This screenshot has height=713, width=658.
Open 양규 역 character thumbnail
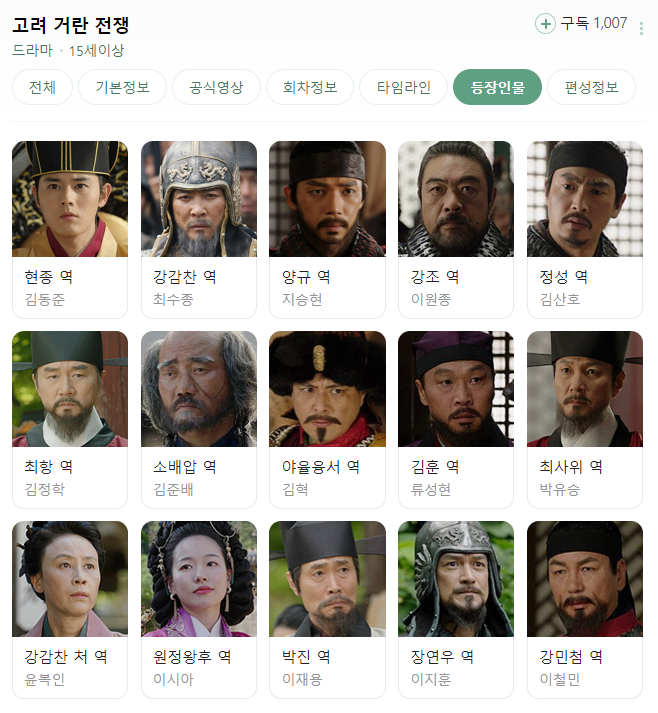tap(327, 199)
